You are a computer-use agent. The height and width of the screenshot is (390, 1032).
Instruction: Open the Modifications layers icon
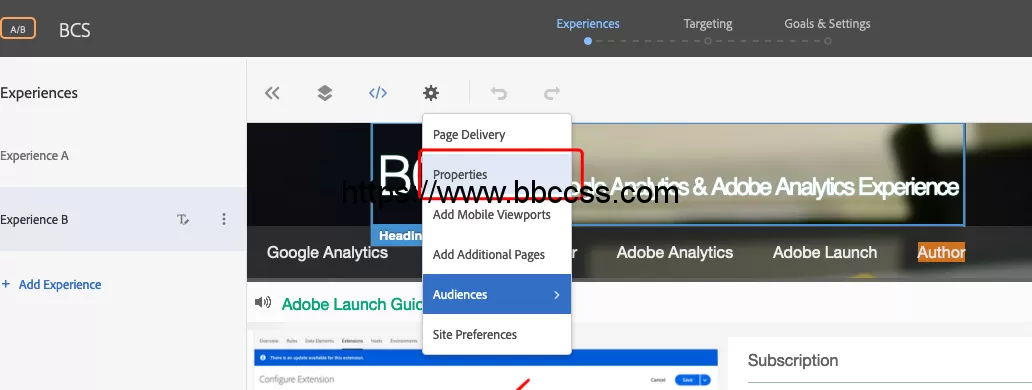tap(324, 93)
